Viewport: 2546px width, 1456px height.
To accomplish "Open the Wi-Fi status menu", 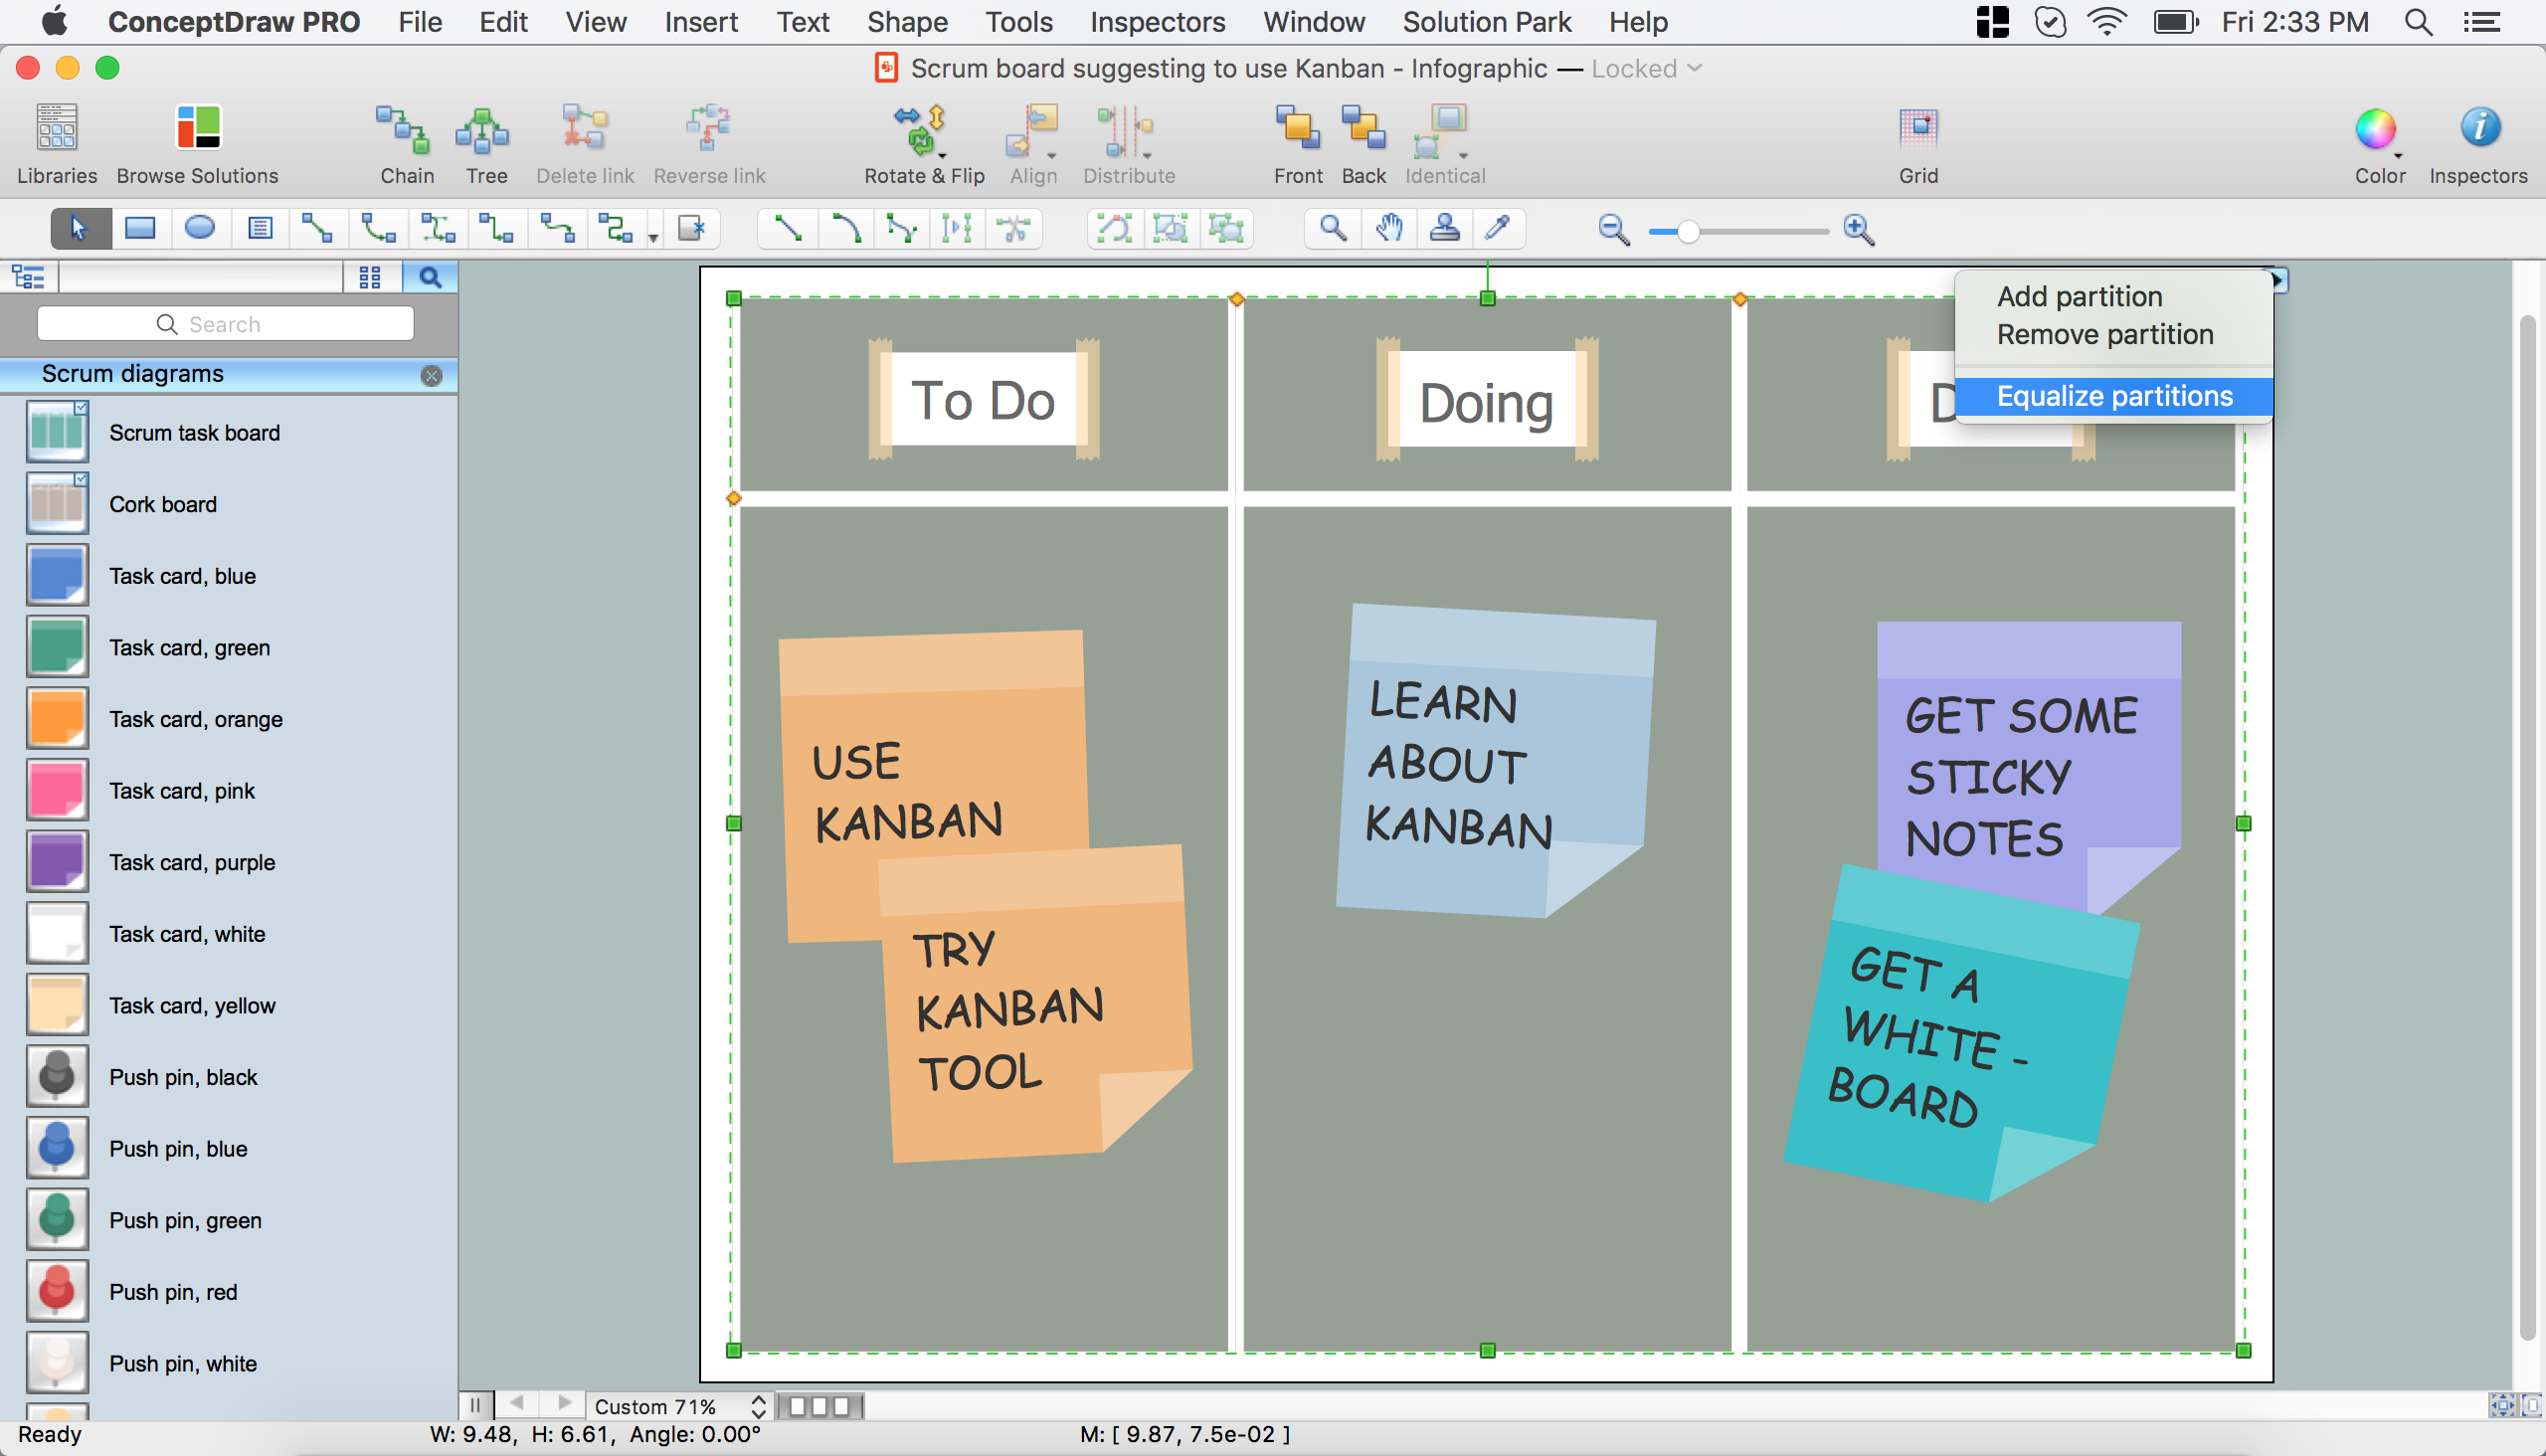I will tap(2107, 22).
